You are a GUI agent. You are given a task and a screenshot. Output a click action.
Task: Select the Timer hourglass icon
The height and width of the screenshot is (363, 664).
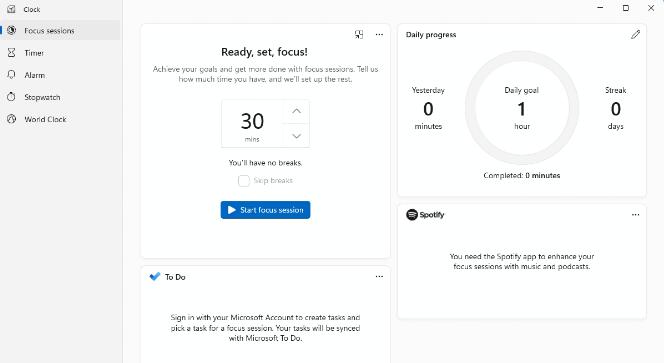[11, 53]
